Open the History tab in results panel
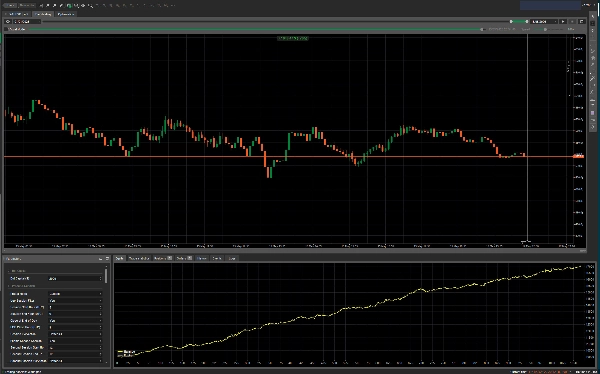Viewport: 600px width, 374px height. coord(202,258)
